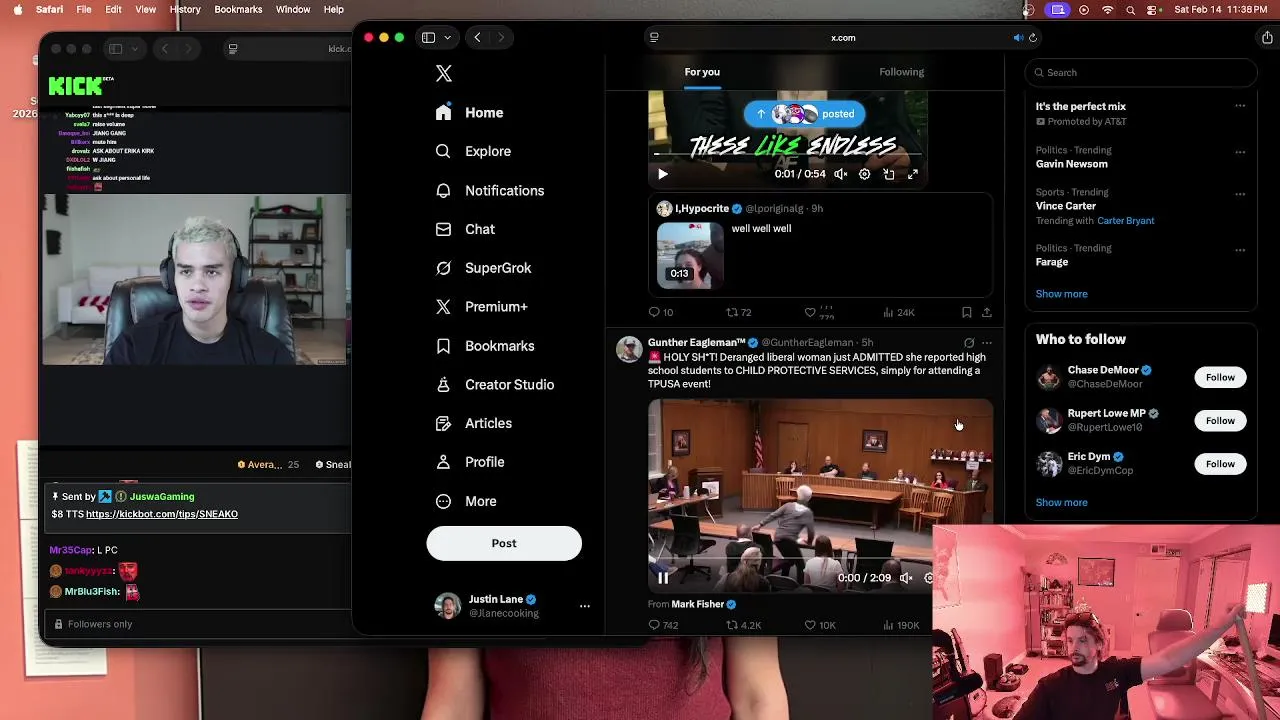Enter fullscreen on the 0:54 video

(x=913, y=174)
